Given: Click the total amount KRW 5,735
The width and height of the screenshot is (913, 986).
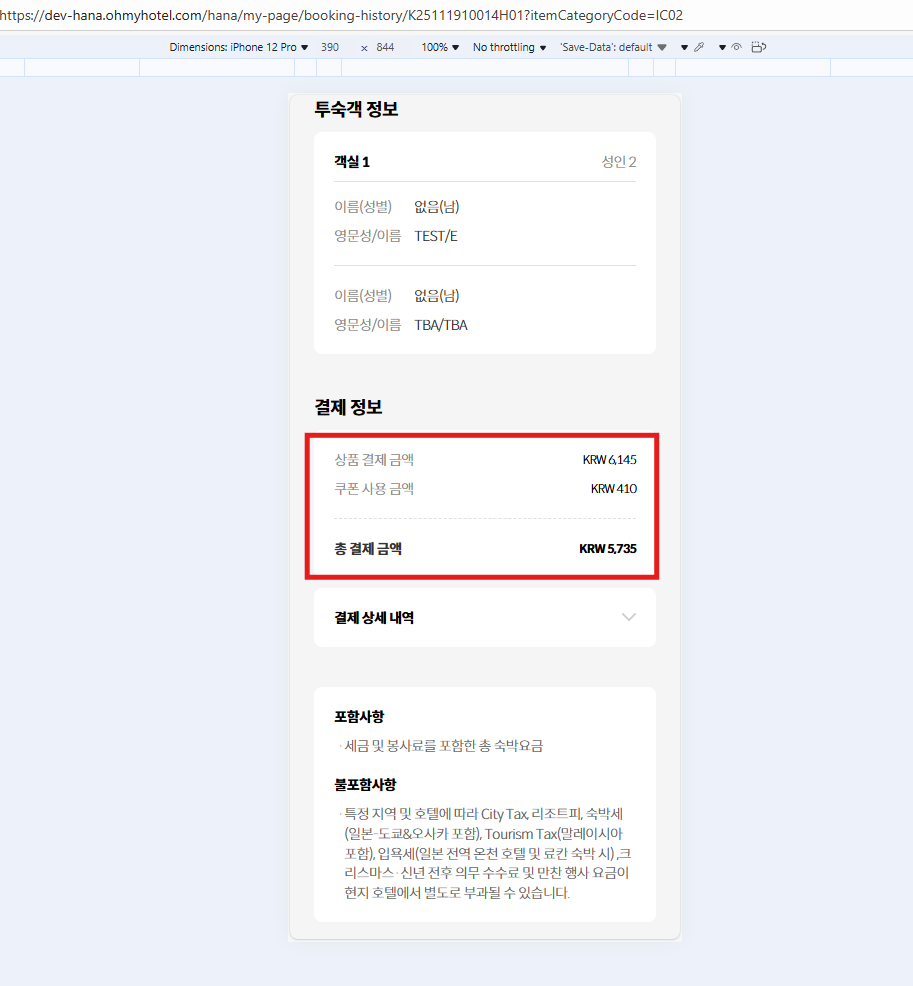Looking at the screenshot, I should click(607, 549).
